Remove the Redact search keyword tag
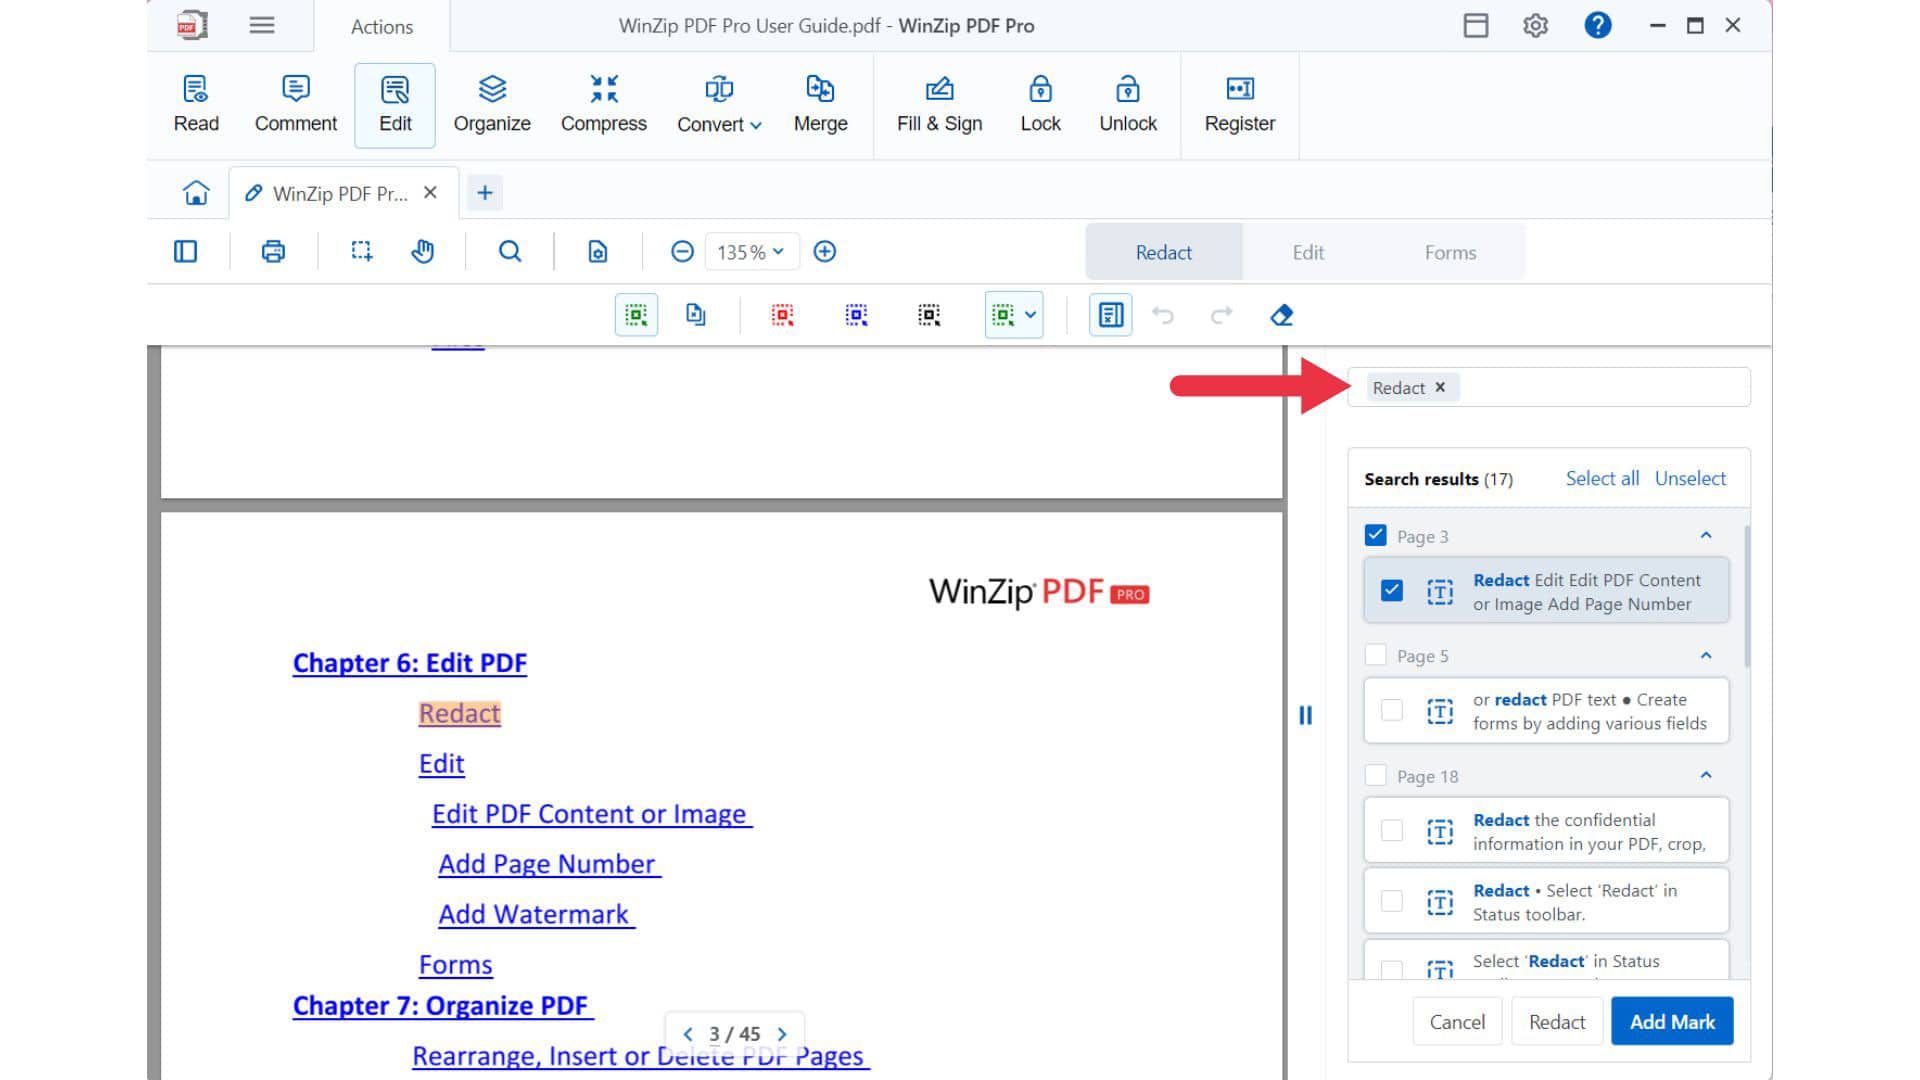This screenshot has width=1920, height=1080. point(1440,387)
